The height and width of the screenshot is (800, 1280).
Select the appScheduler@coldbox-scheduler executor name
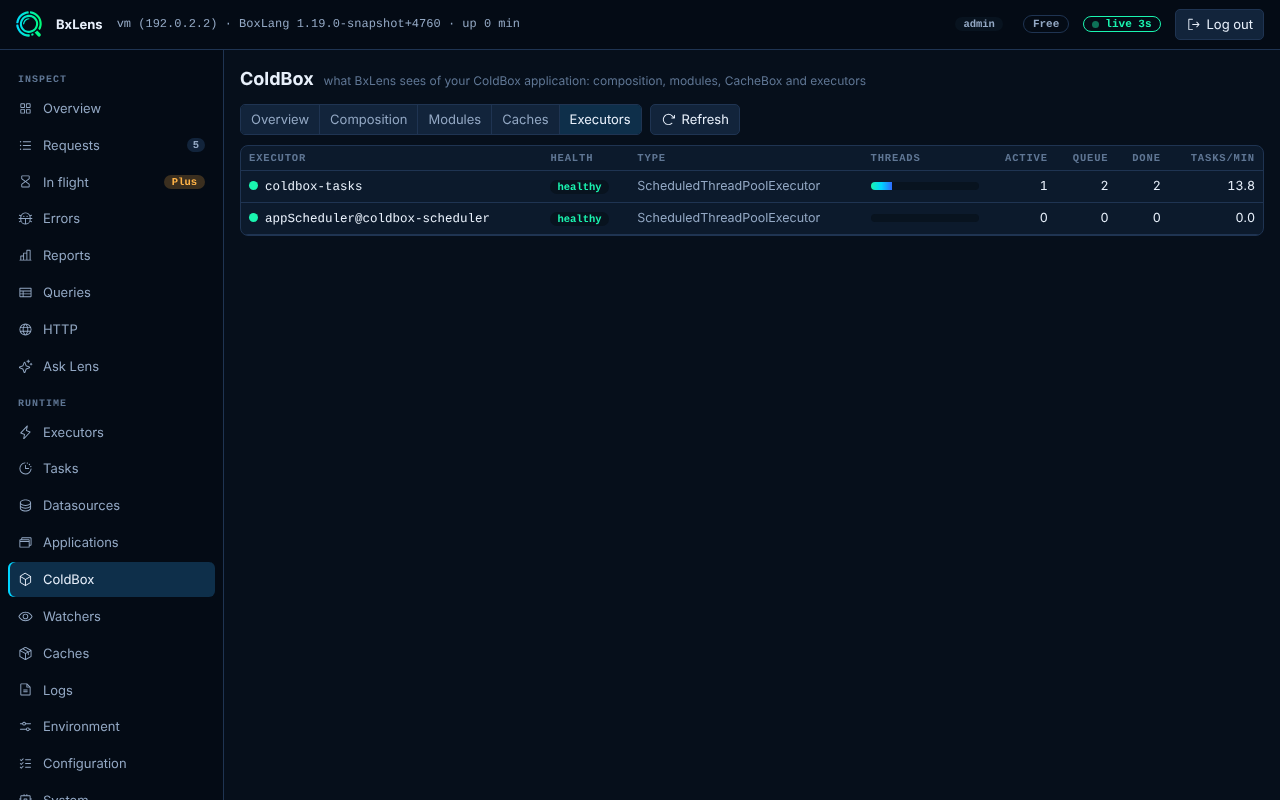(x=377, y=218)
